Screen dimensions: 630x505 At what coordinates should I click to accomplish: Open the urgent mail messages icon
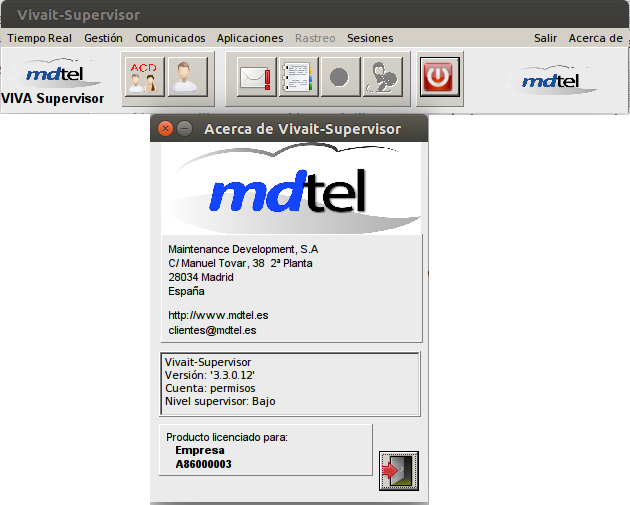click(256, 77)
